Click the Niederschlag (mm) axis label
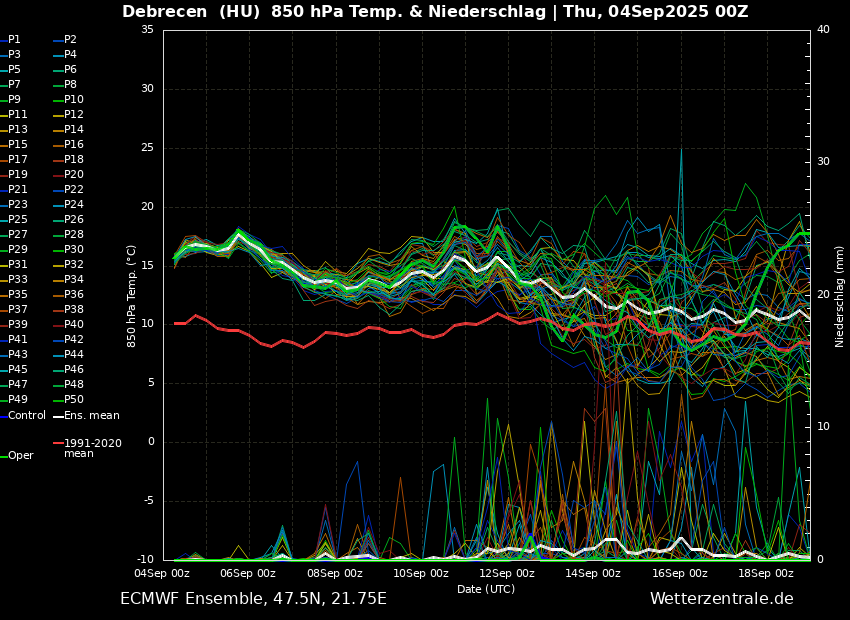Image resolution: width=850 pixels, height=620 pixels. point(840,295)
